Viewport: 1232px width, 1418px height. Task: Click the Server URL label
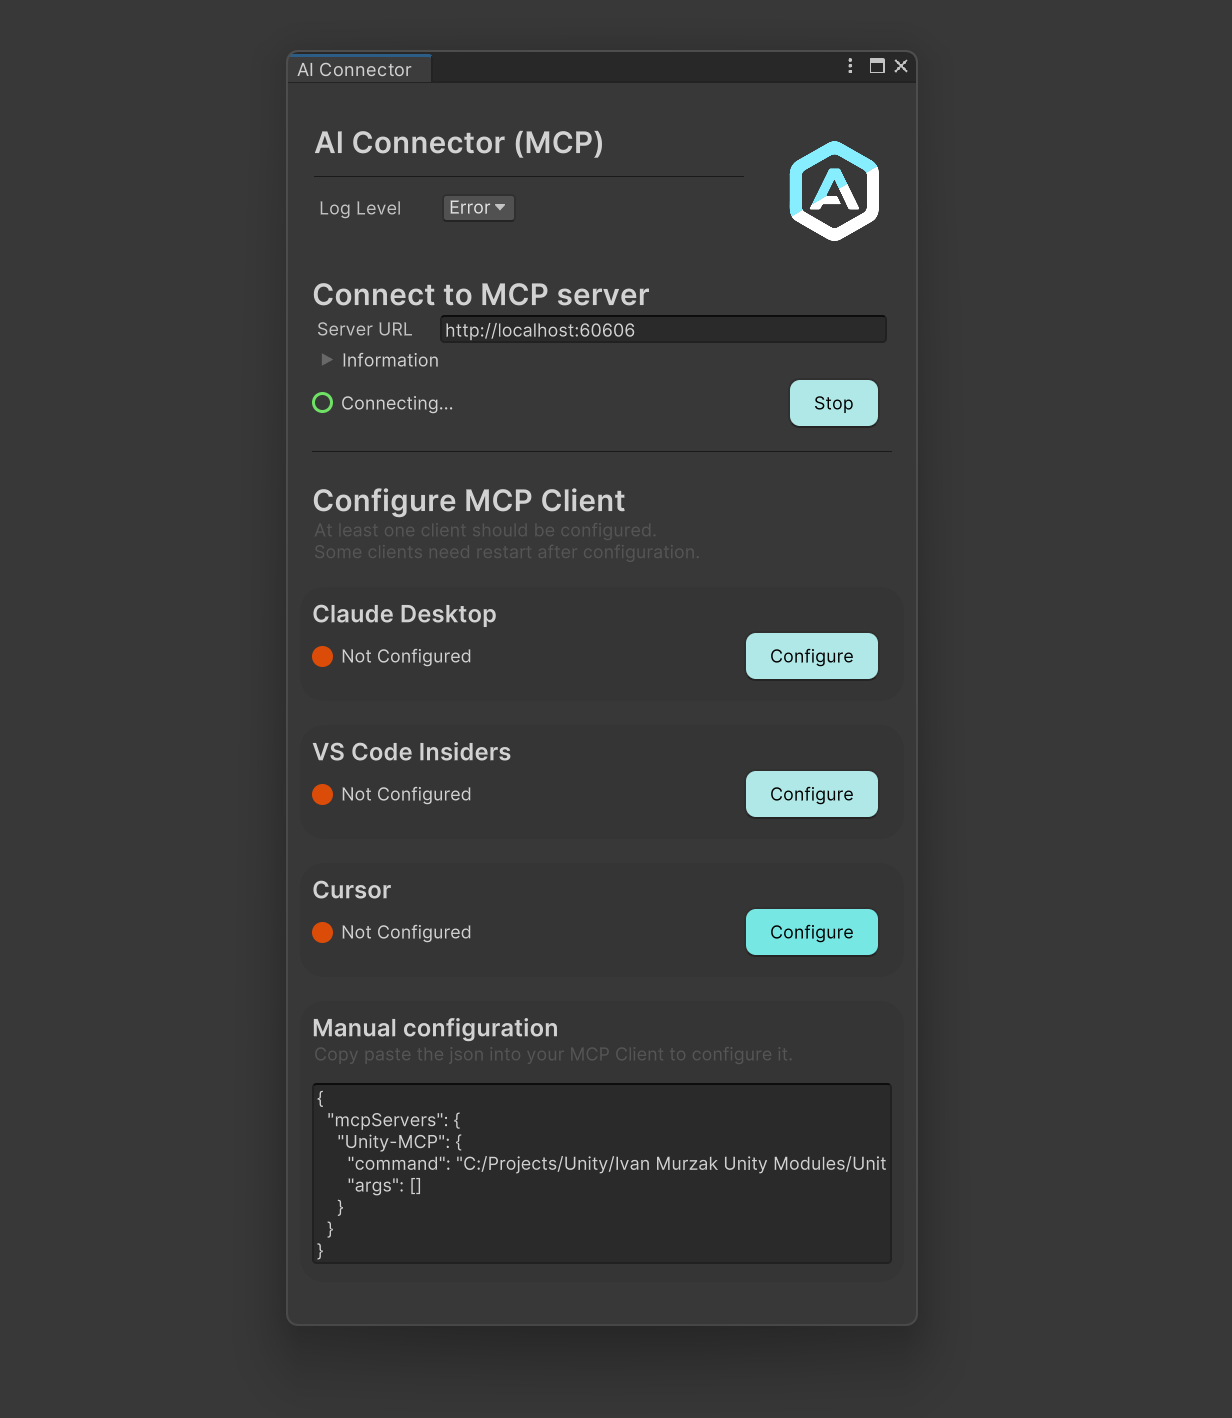pyautogui.click(x=364, y=330)
